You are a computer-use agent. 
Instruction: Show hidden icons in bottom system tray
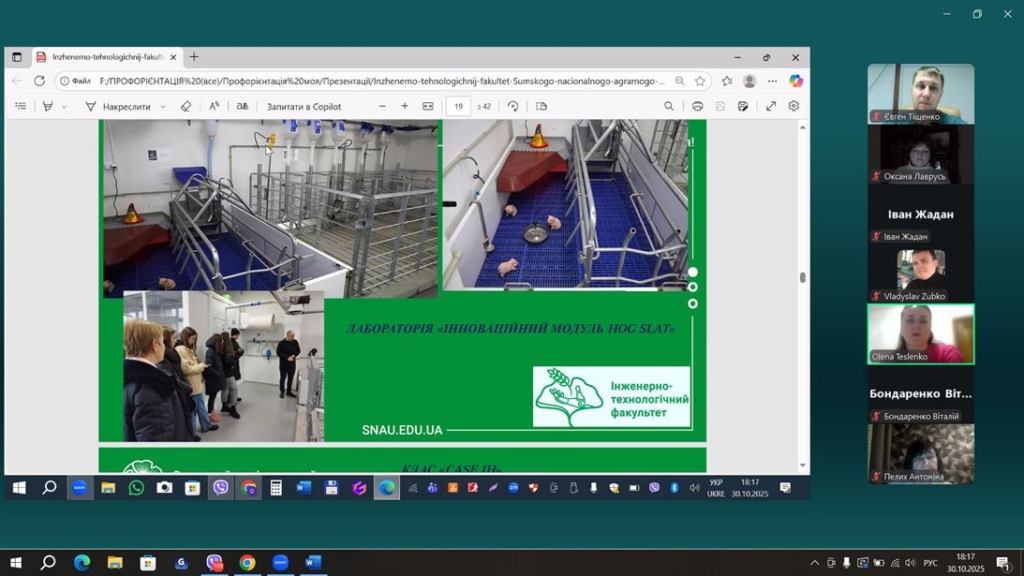[x=814, y=563]
